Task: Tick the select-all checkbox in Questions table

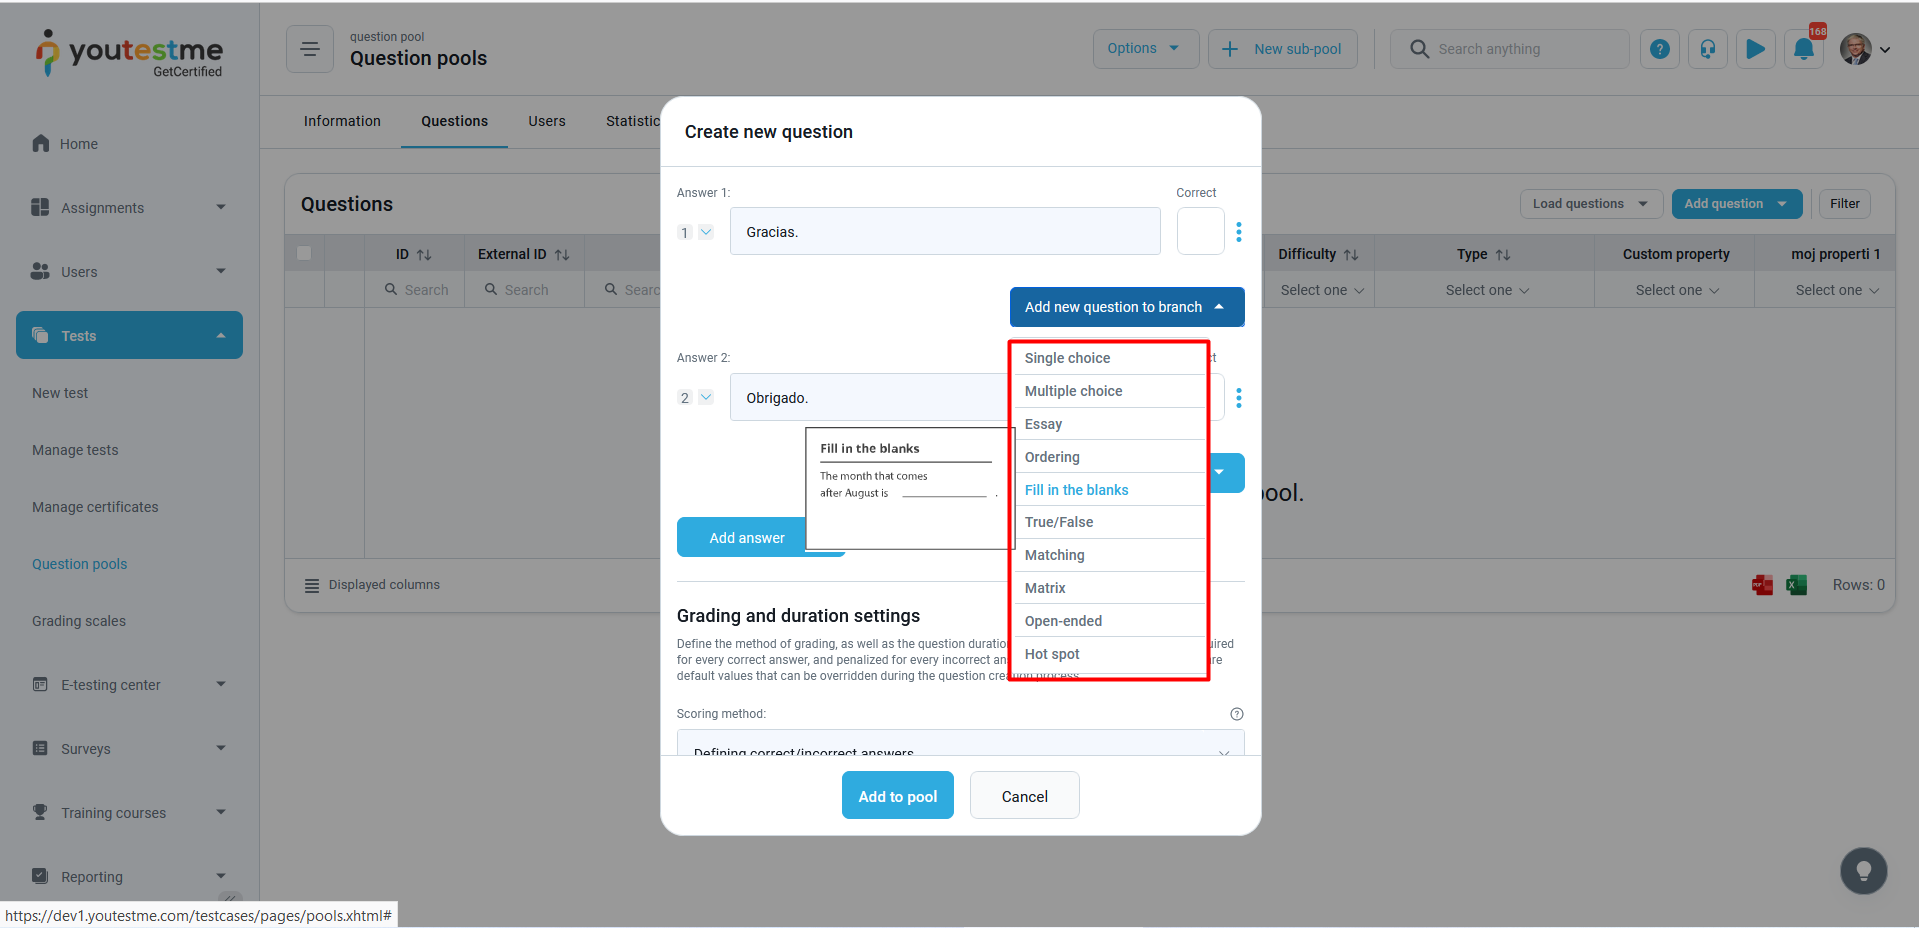Action: click(304, 253)
